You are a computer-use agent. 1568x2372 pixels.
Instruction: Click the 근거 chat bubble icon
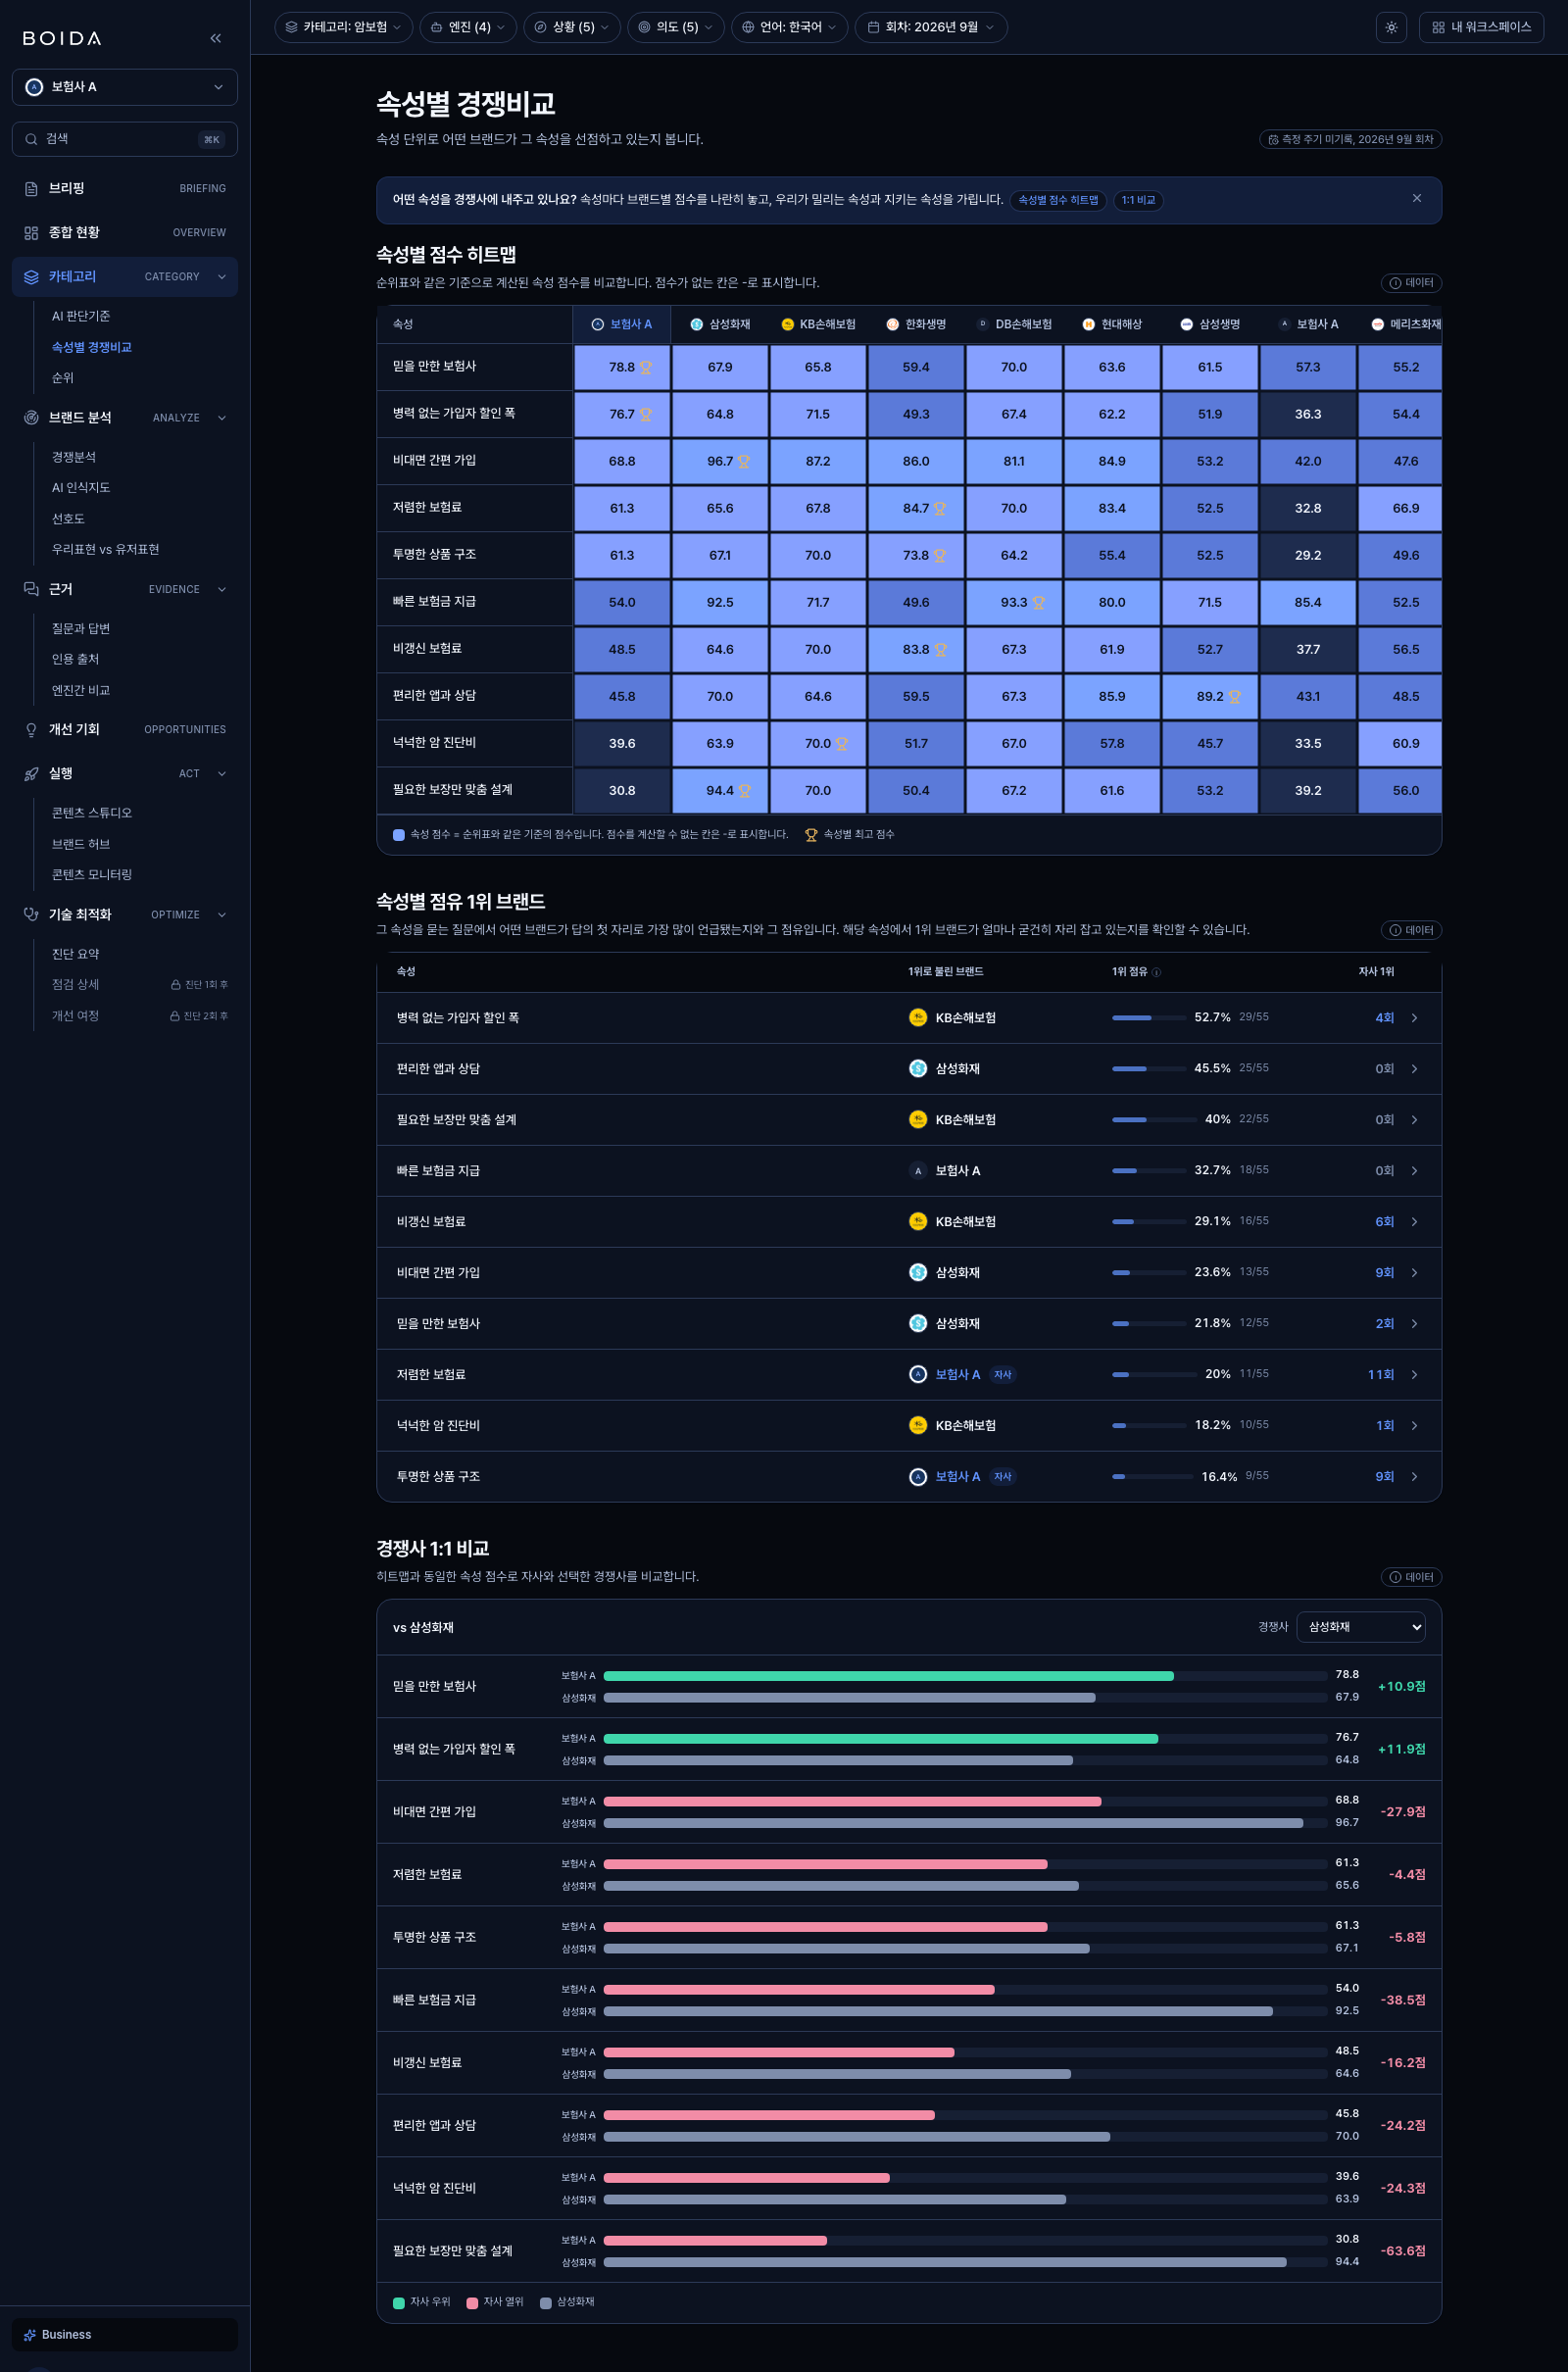(31, 589)
